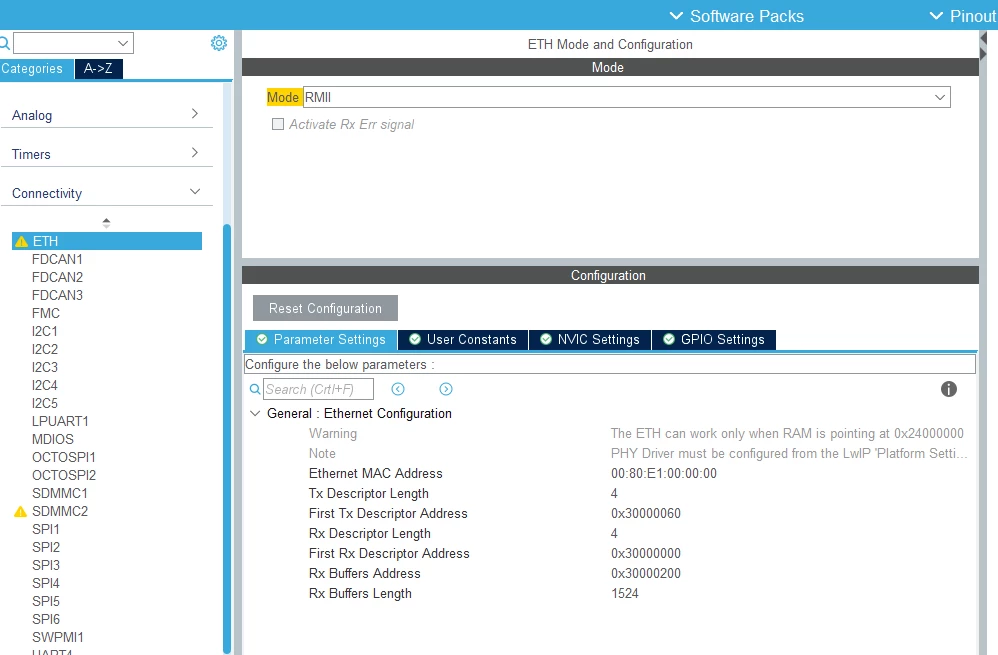Enable Activate Rx Err signal checkbox

pos(278,124)
